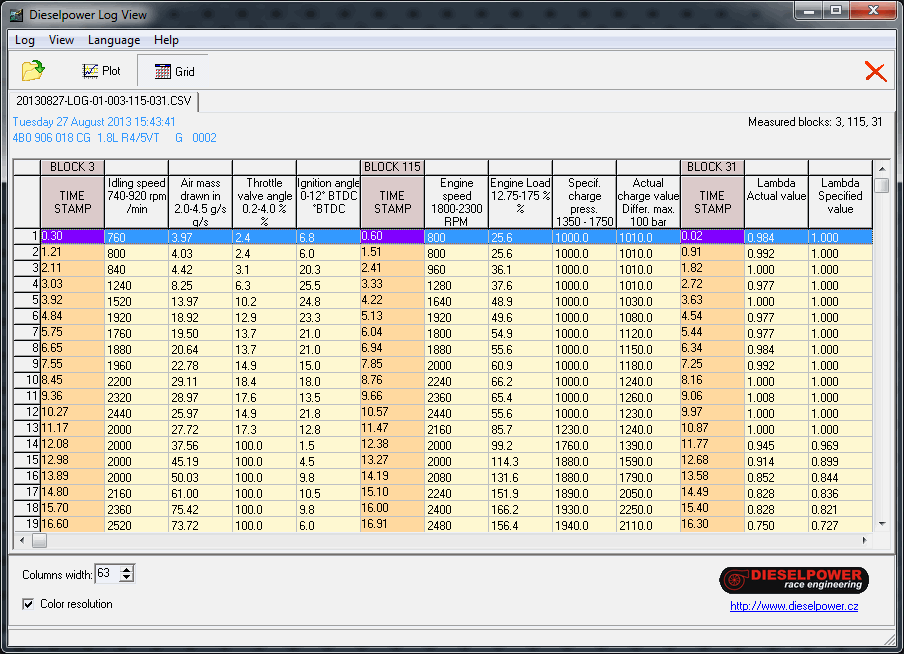Select row number 1 header

point(27,236)
